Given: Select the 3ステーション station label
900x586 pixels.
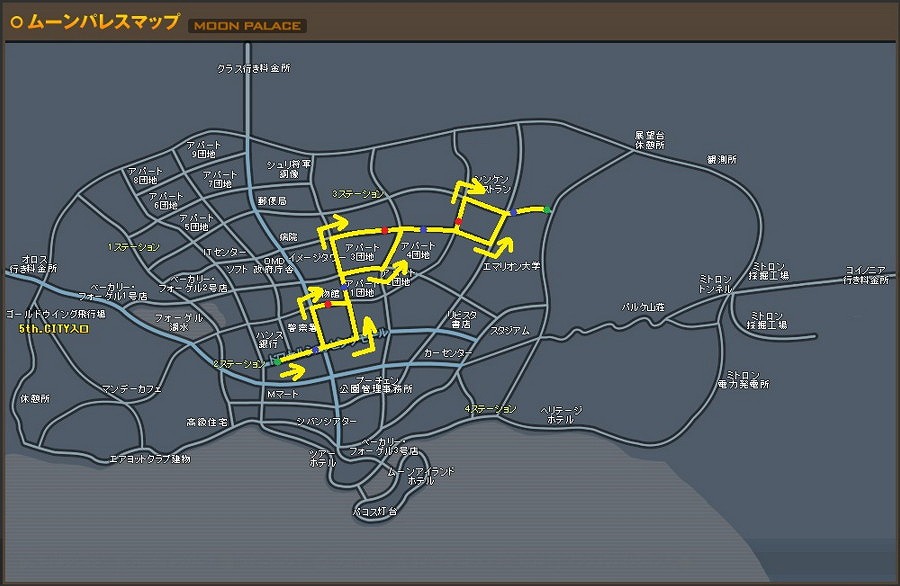Looking at the screenshot, I should tap(357, 193).
